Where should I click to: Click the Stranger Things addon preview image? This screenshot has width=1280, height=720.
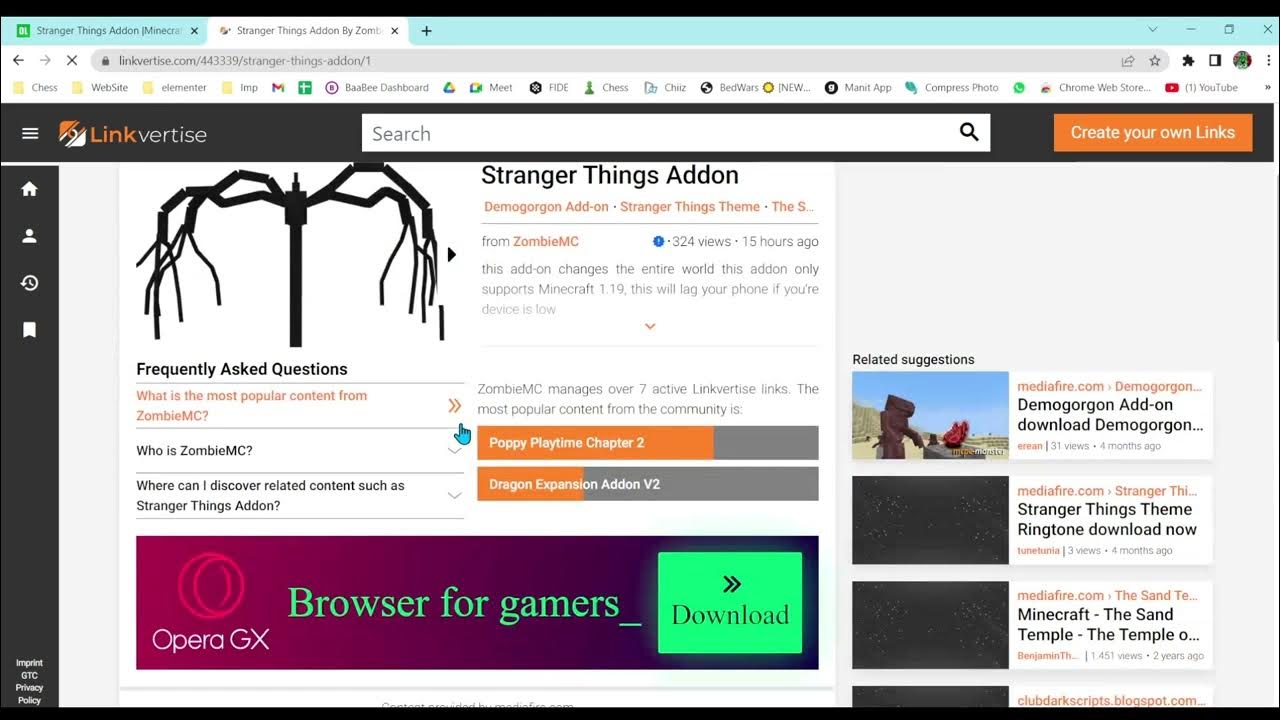coord(290,255)
